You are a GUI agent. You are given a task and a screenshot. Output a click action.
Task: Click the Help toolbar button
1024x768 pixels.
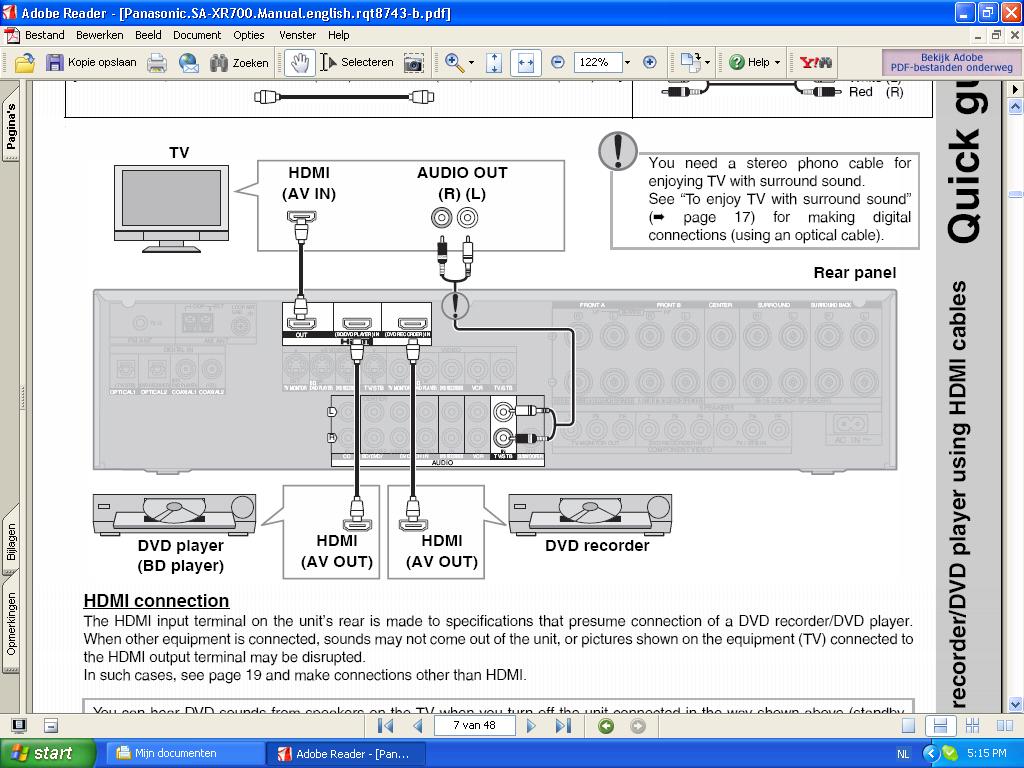pyautogui.click(x=749, y=63)
